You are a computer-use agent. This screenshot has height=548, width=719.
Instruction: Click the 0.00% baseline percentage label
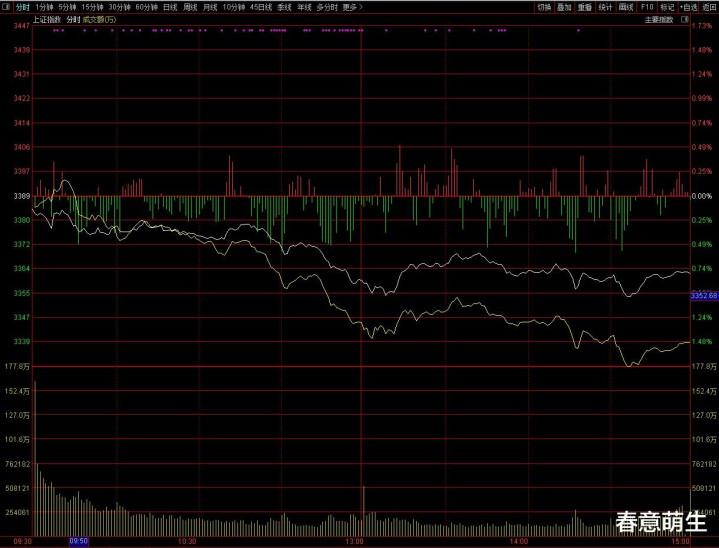click(x=702, y=196)
